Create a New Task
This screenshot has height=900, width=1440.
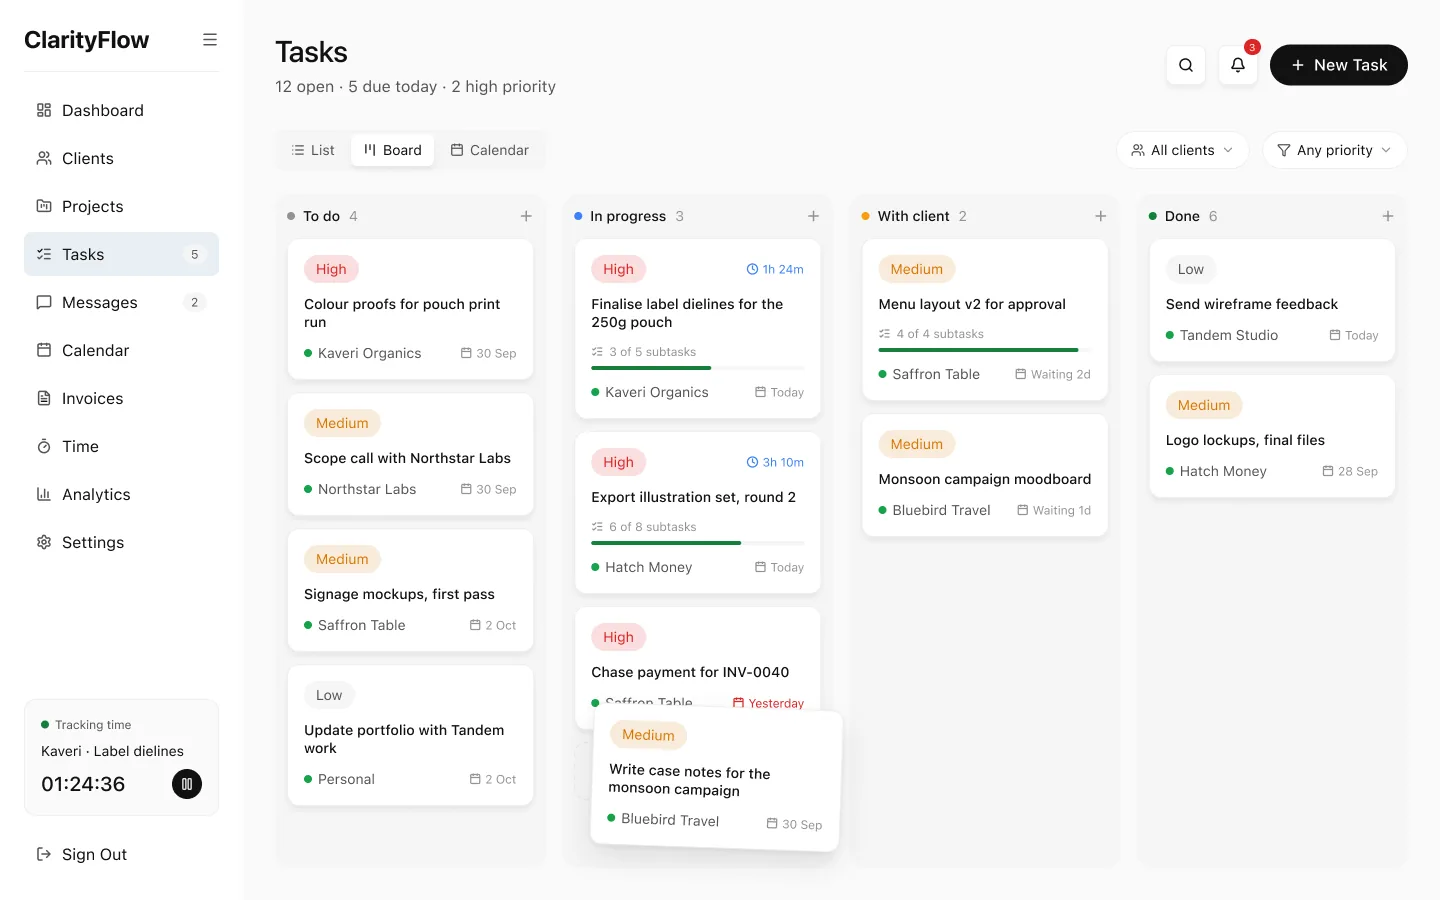coord(1339,65)
